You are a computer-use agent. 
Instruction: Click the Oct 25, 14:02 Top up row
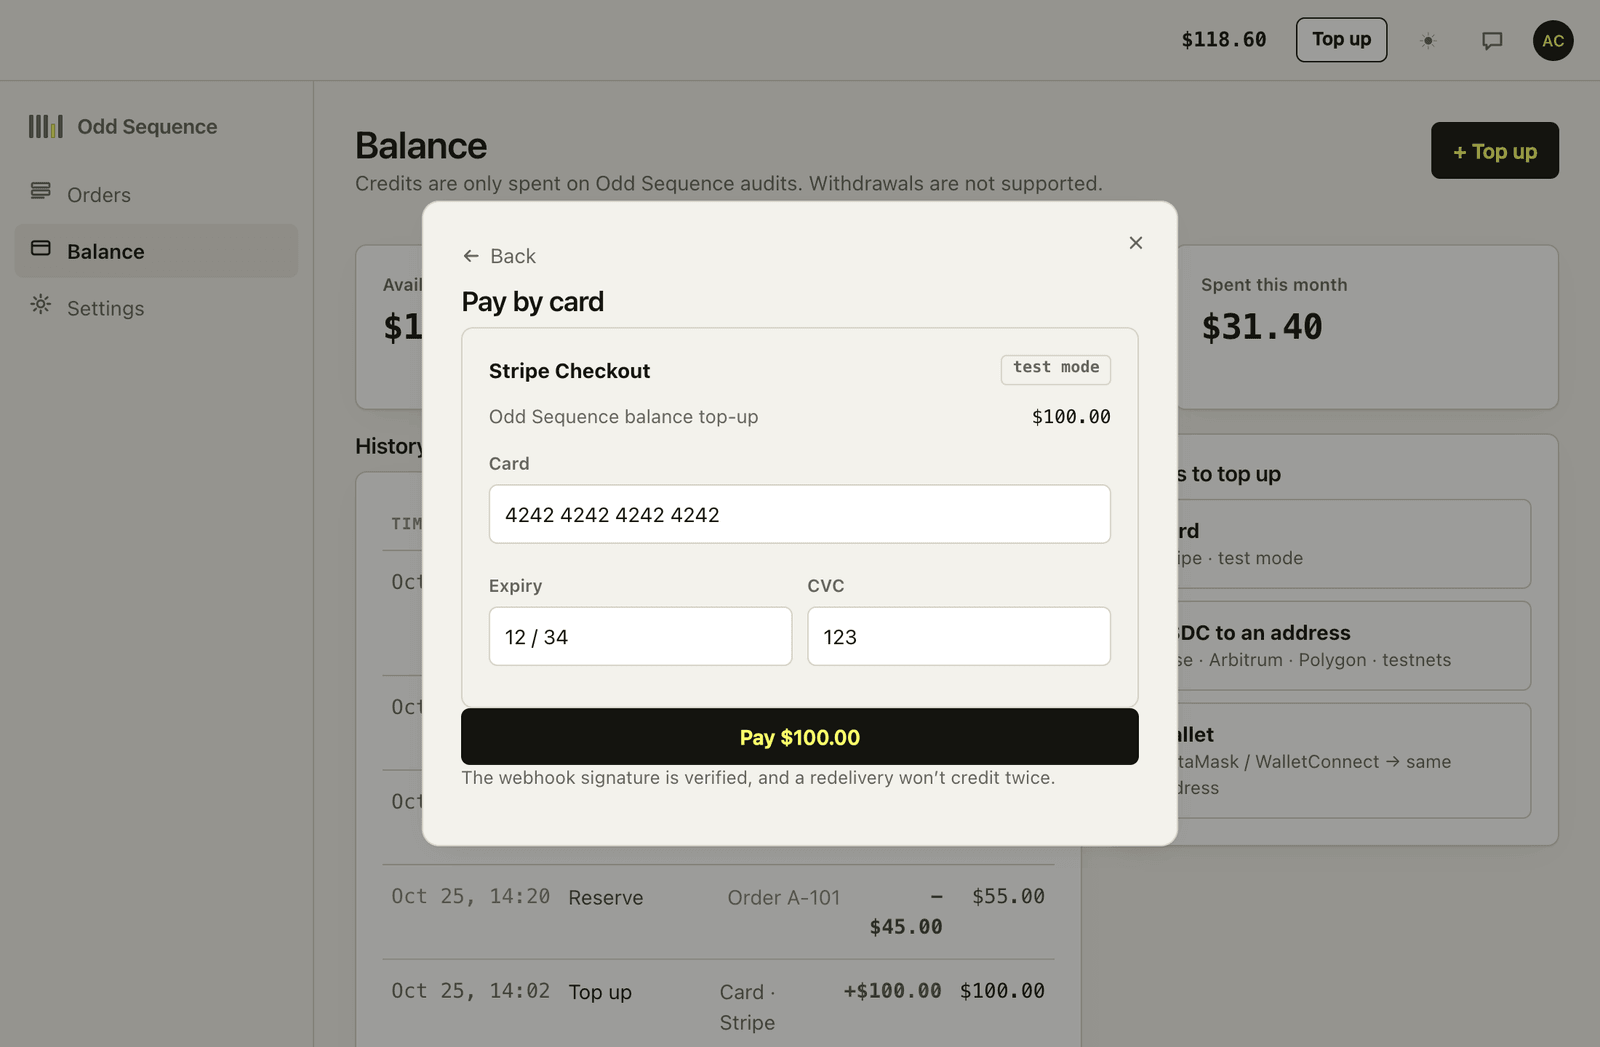718,1004
